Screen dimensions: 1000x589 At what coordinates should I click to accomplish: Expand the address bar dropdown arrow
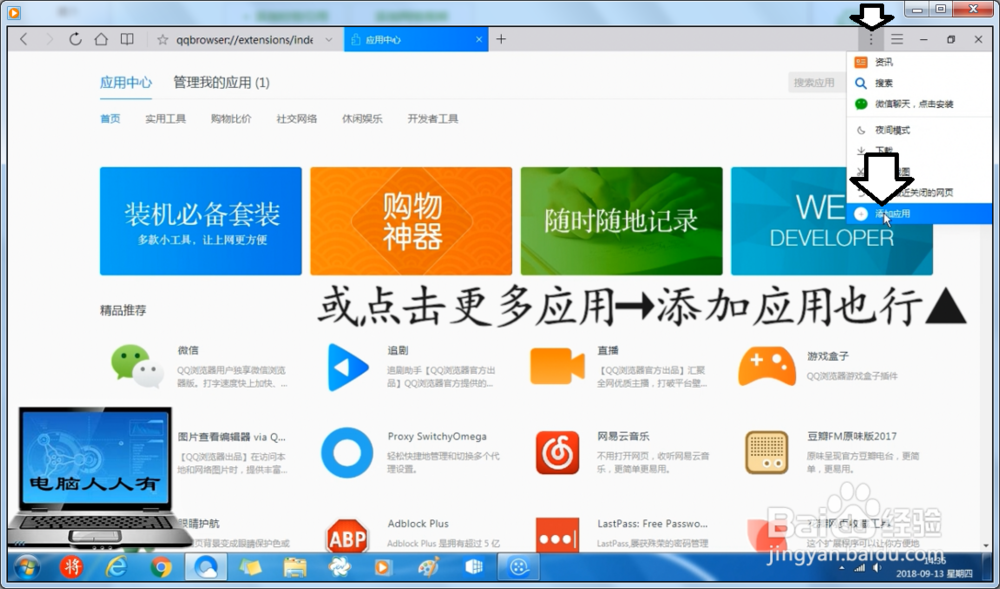point(328,40)
